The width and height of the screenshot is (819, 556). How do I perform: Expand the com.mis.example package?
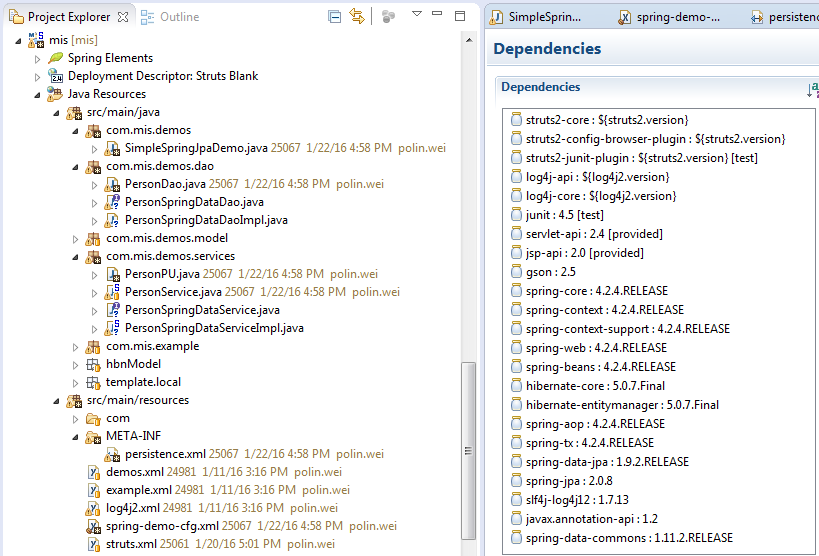75,348
